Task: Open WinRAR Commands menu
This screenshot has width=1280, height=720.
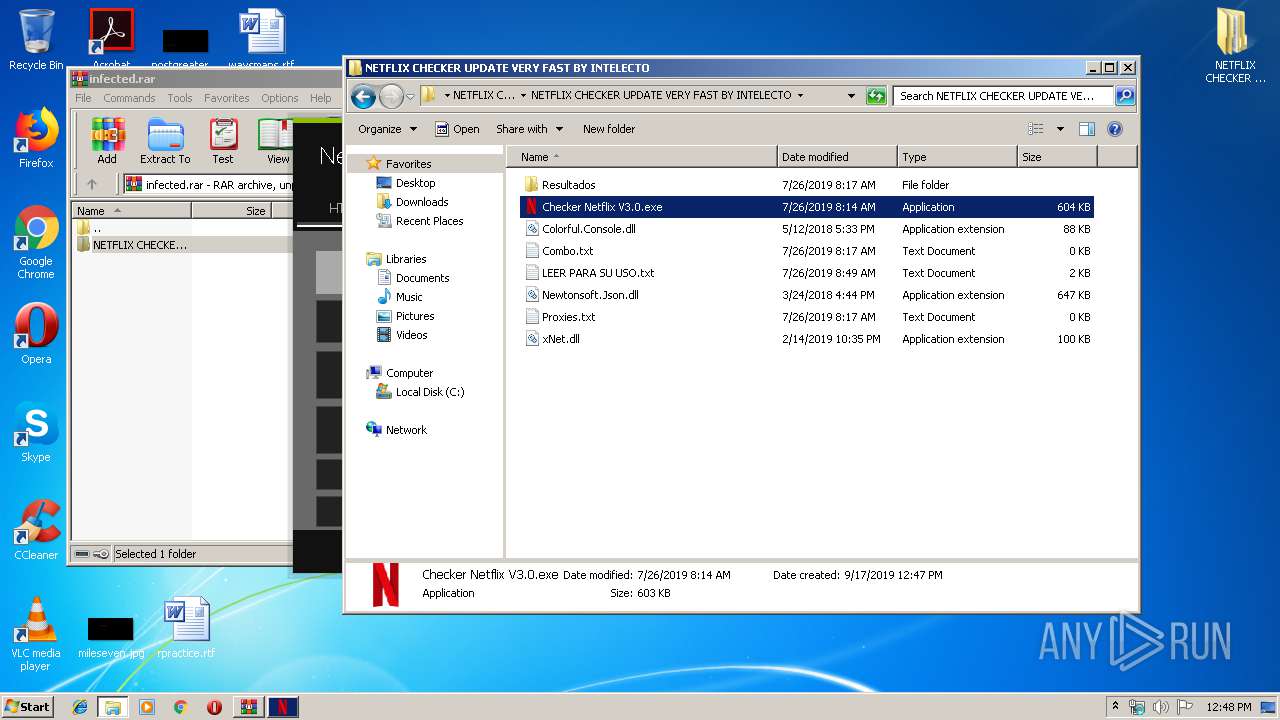Action: pyautogui.click(x=129, y=98)
